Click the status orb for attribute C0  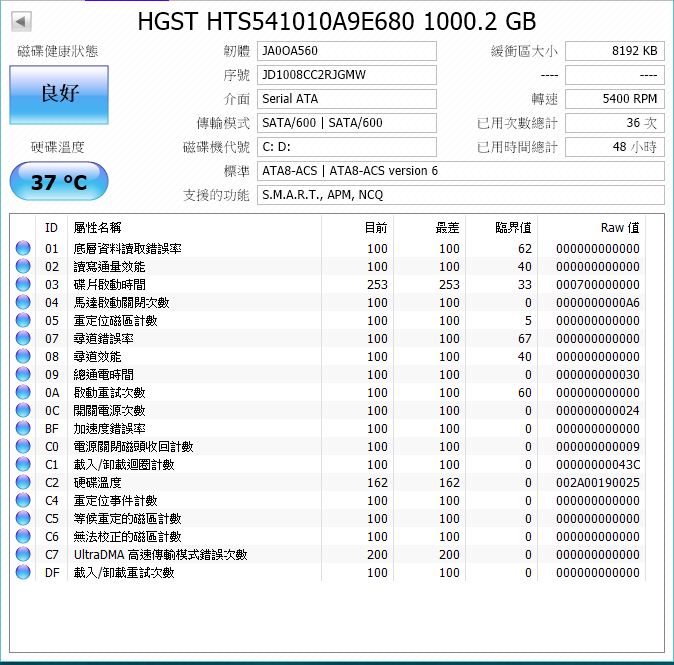point(23,447)
